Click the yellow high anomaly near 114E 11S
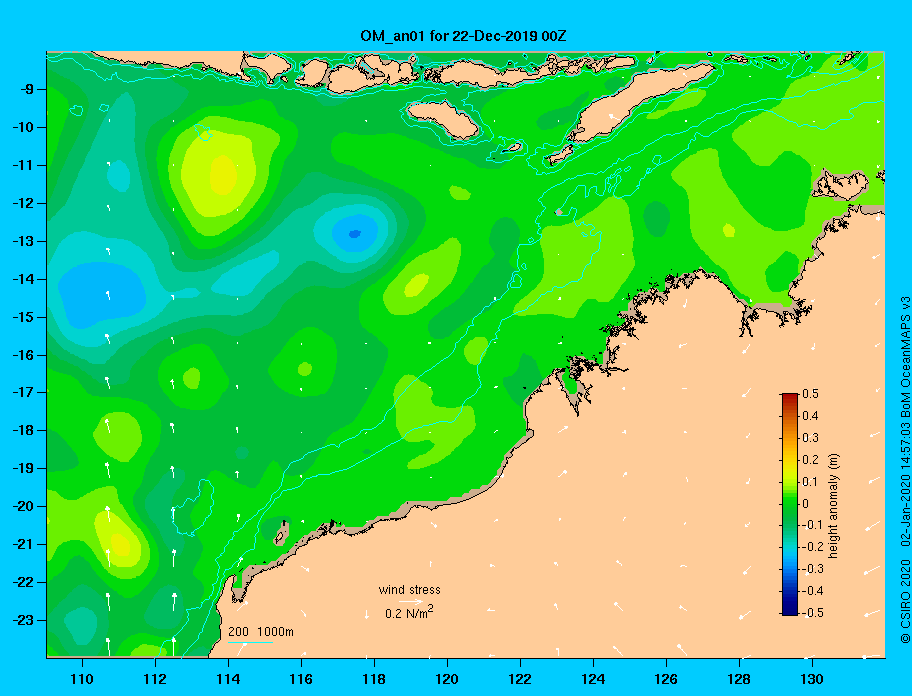The image size is (912, 696). pyautogui.click(x=223, y=174)
